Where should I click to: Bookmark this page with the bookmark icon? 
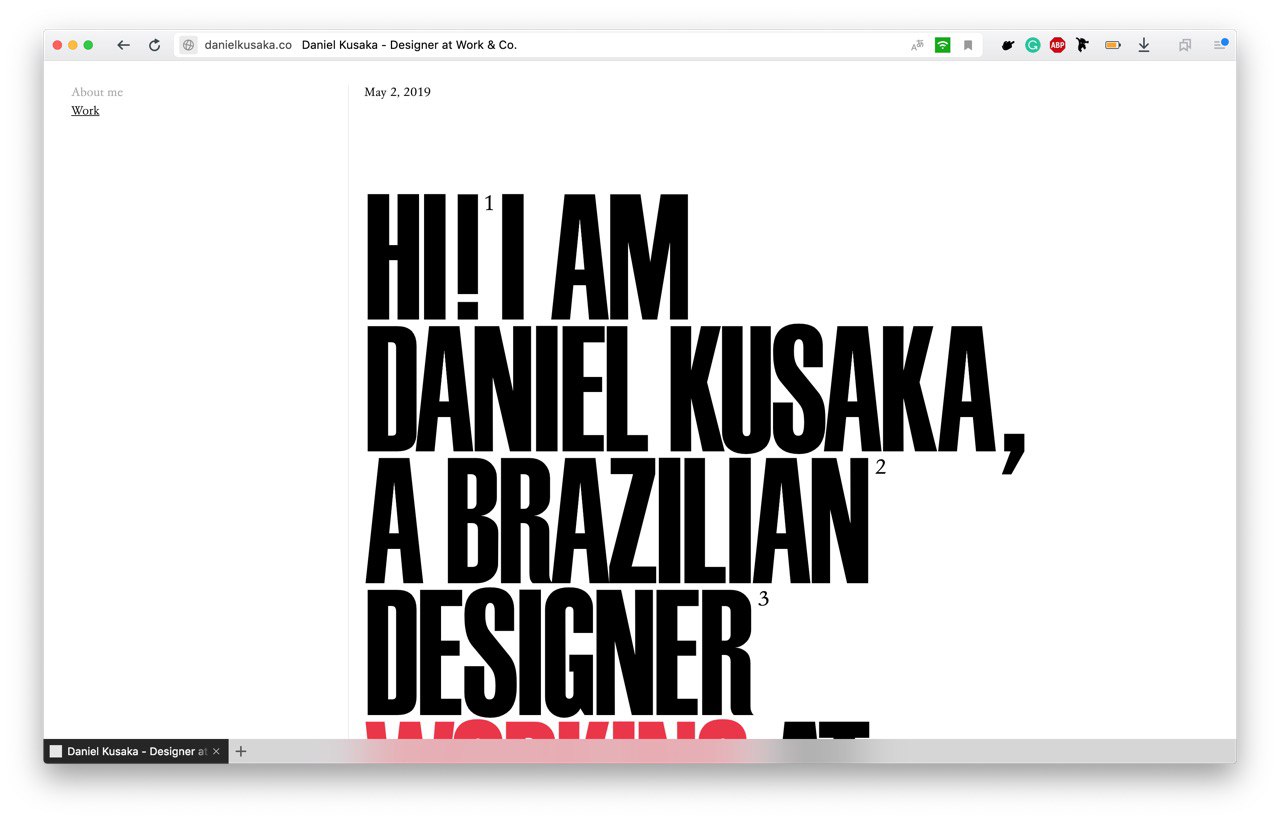968,45
